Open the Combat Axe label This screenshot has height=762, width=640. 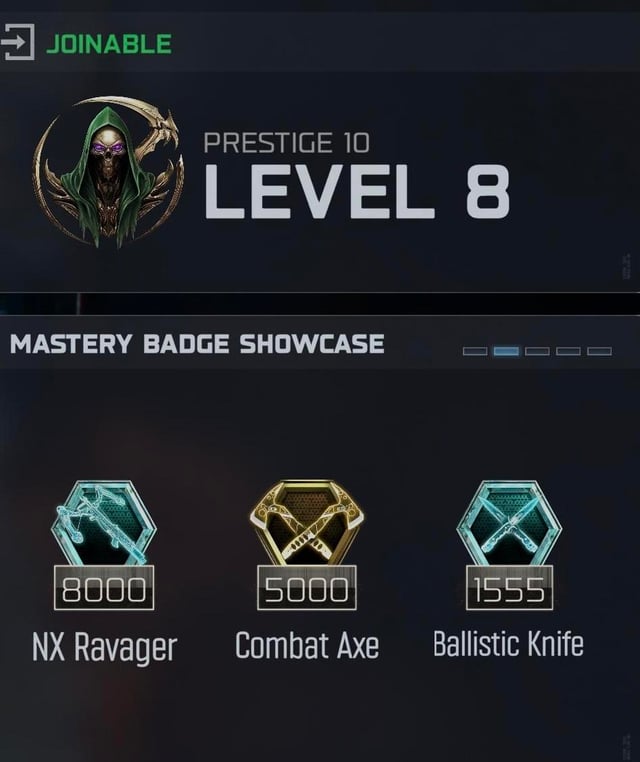307,645
